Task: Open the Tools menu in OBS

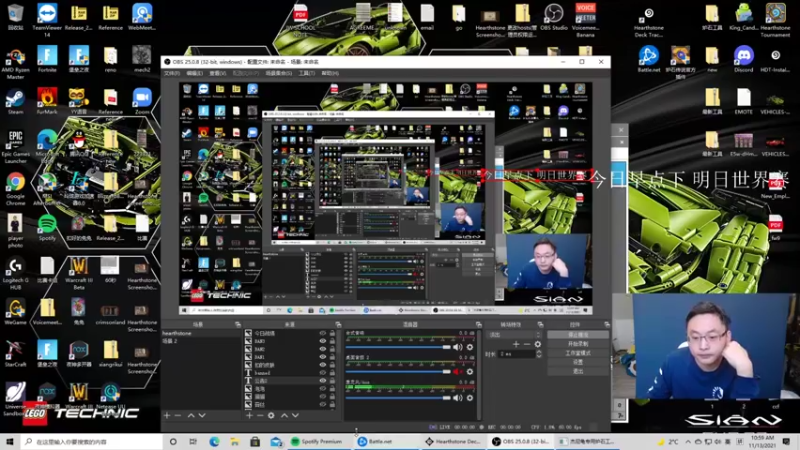Action: tap(307, 73)
